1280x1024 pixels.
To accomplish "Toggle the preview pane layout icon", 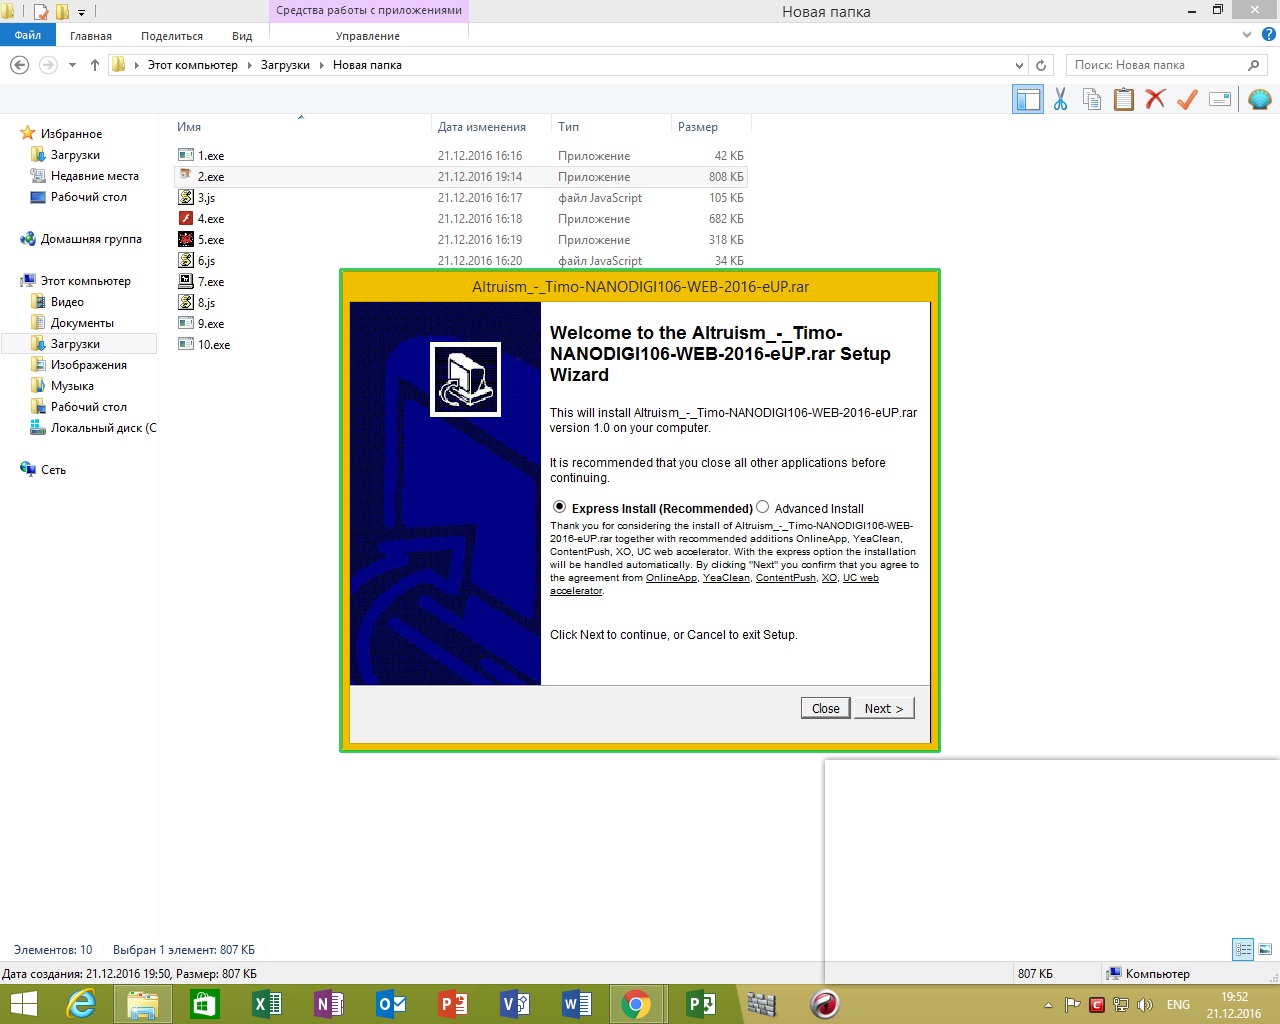I will coord(1028,99).
